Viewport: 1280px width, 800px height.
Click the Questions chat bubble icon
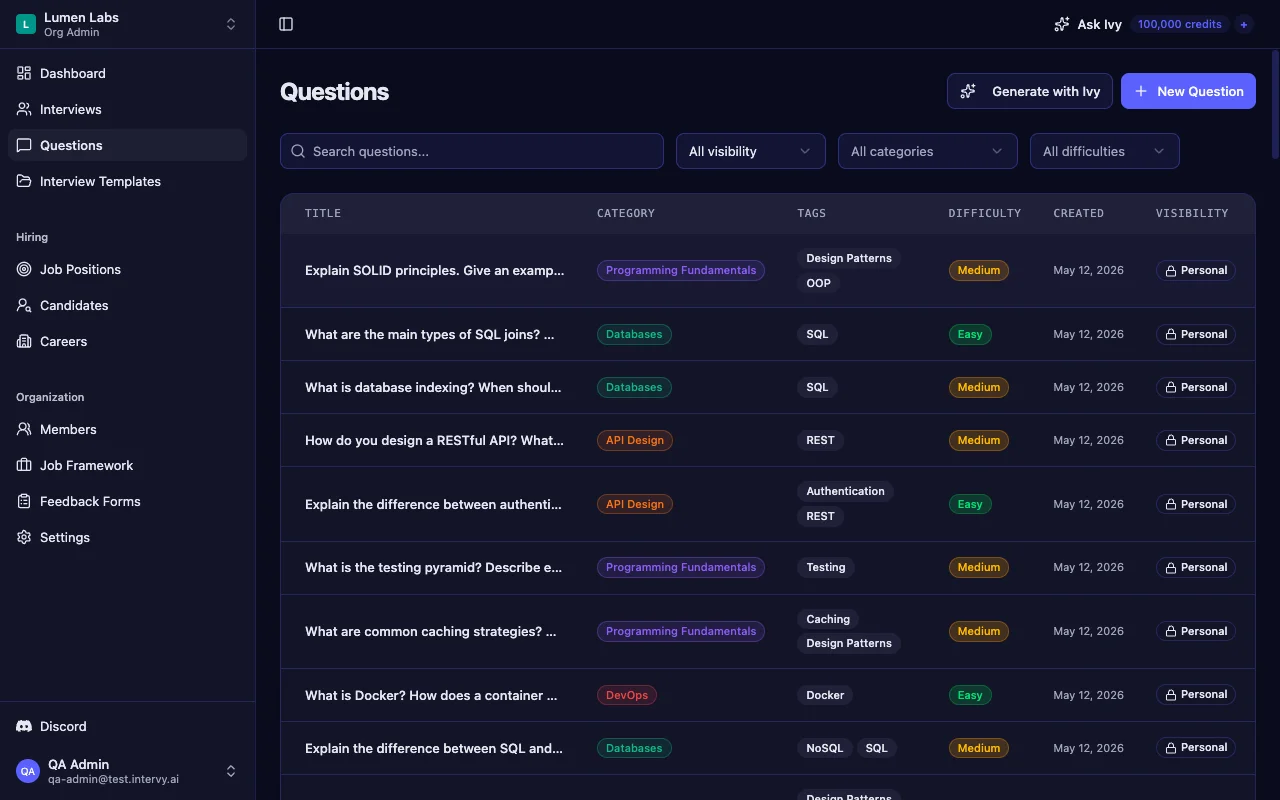coord(24,145)
